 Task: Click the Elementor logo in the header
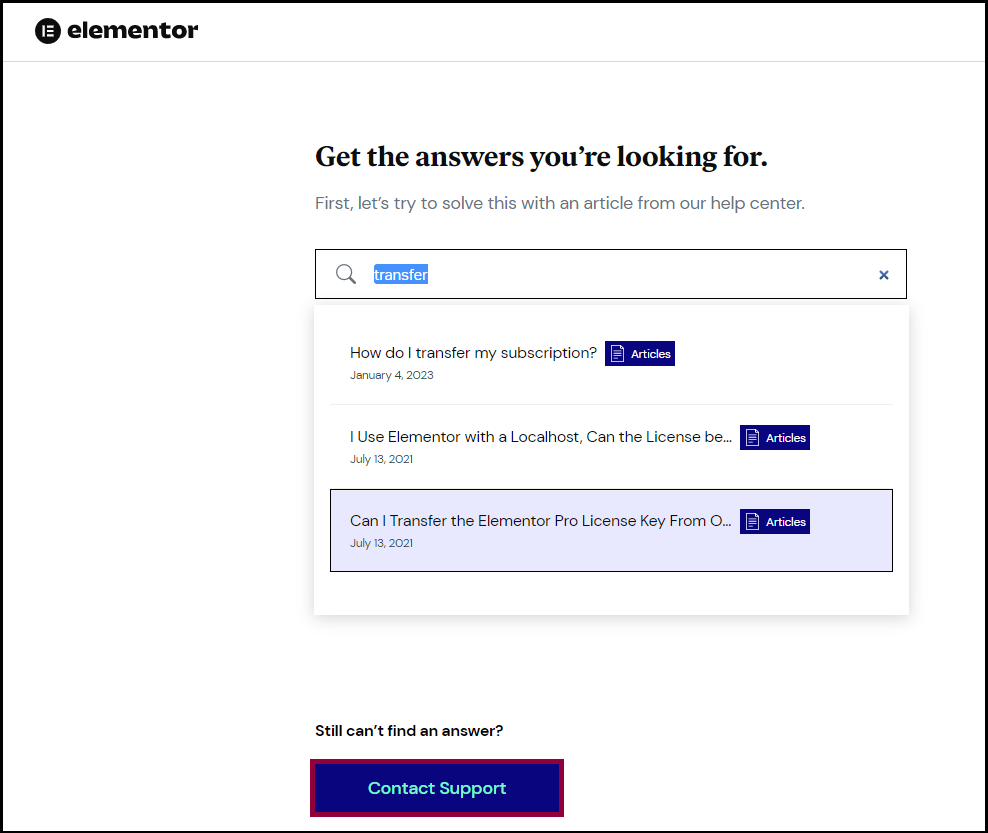pos(117,31)
